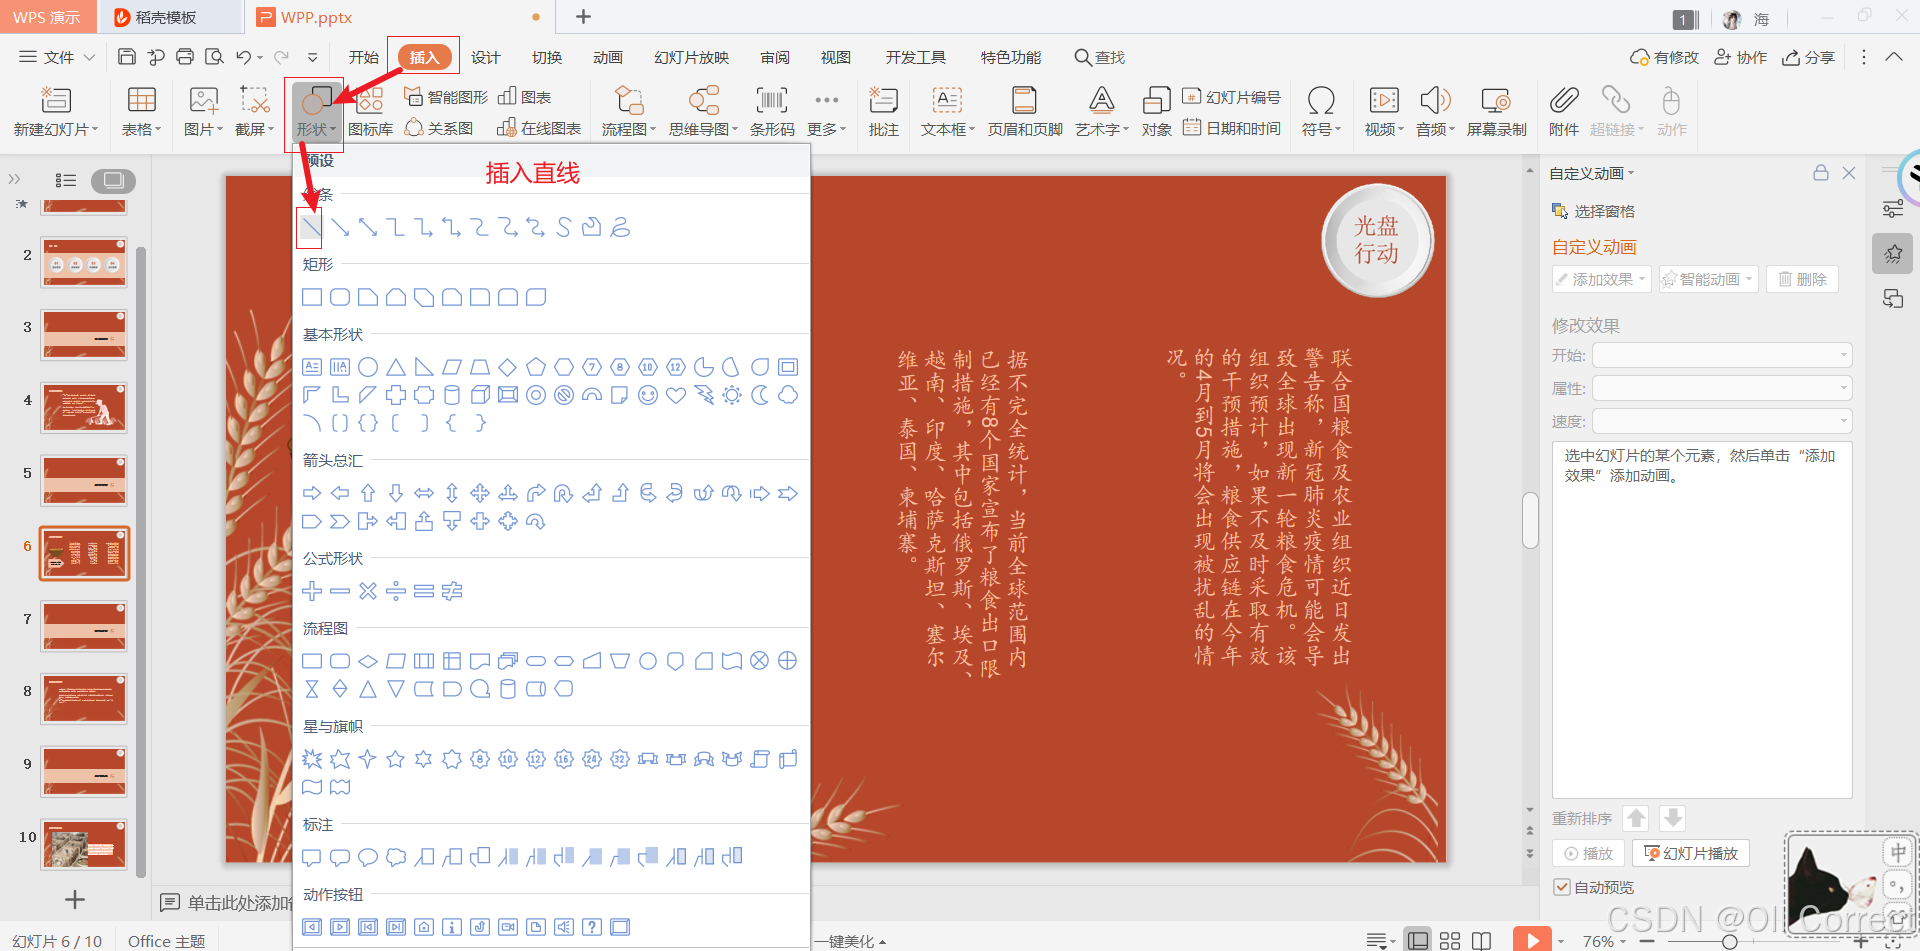The image size is (1920, 951).
Task: Switch to slide thumbnail view toggle
Action: 113,180
